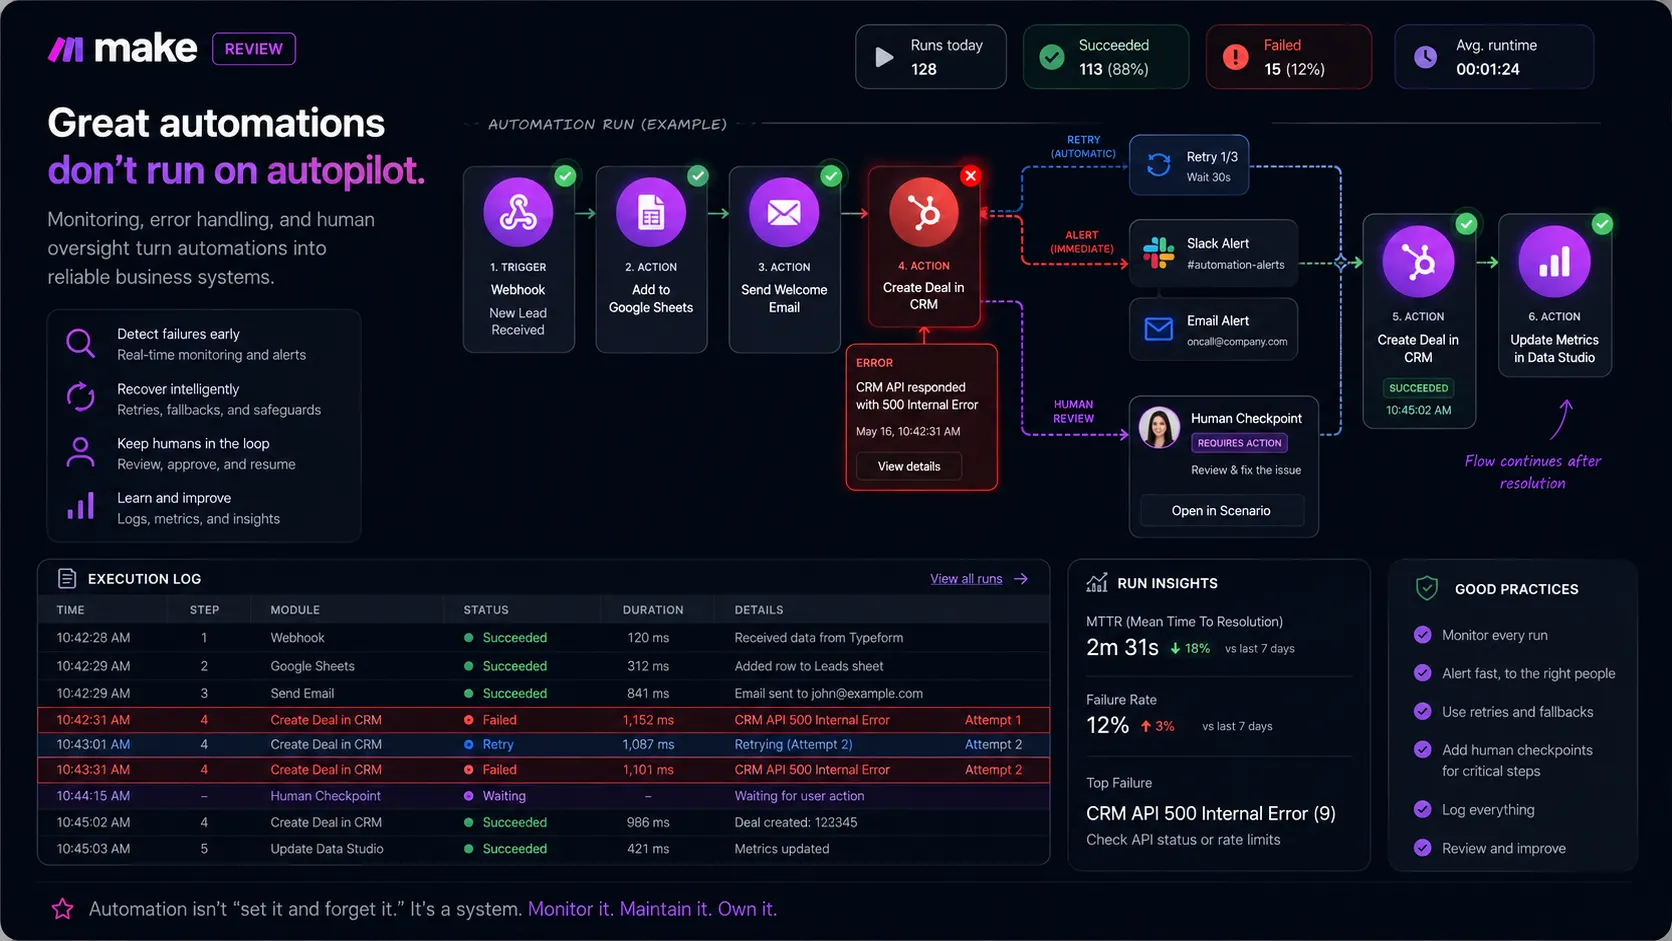Select the 10:42:31 AM failed Attempt 1 row
The image size is (1672, 941).
tap(544, 720)
